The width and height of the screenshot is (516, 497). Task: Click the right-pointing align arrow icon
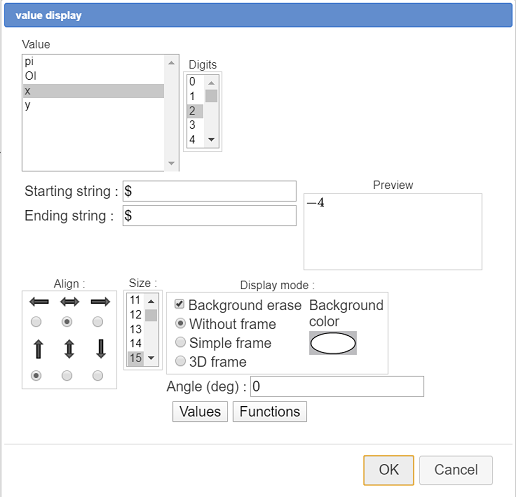click(x=100, y=302)
